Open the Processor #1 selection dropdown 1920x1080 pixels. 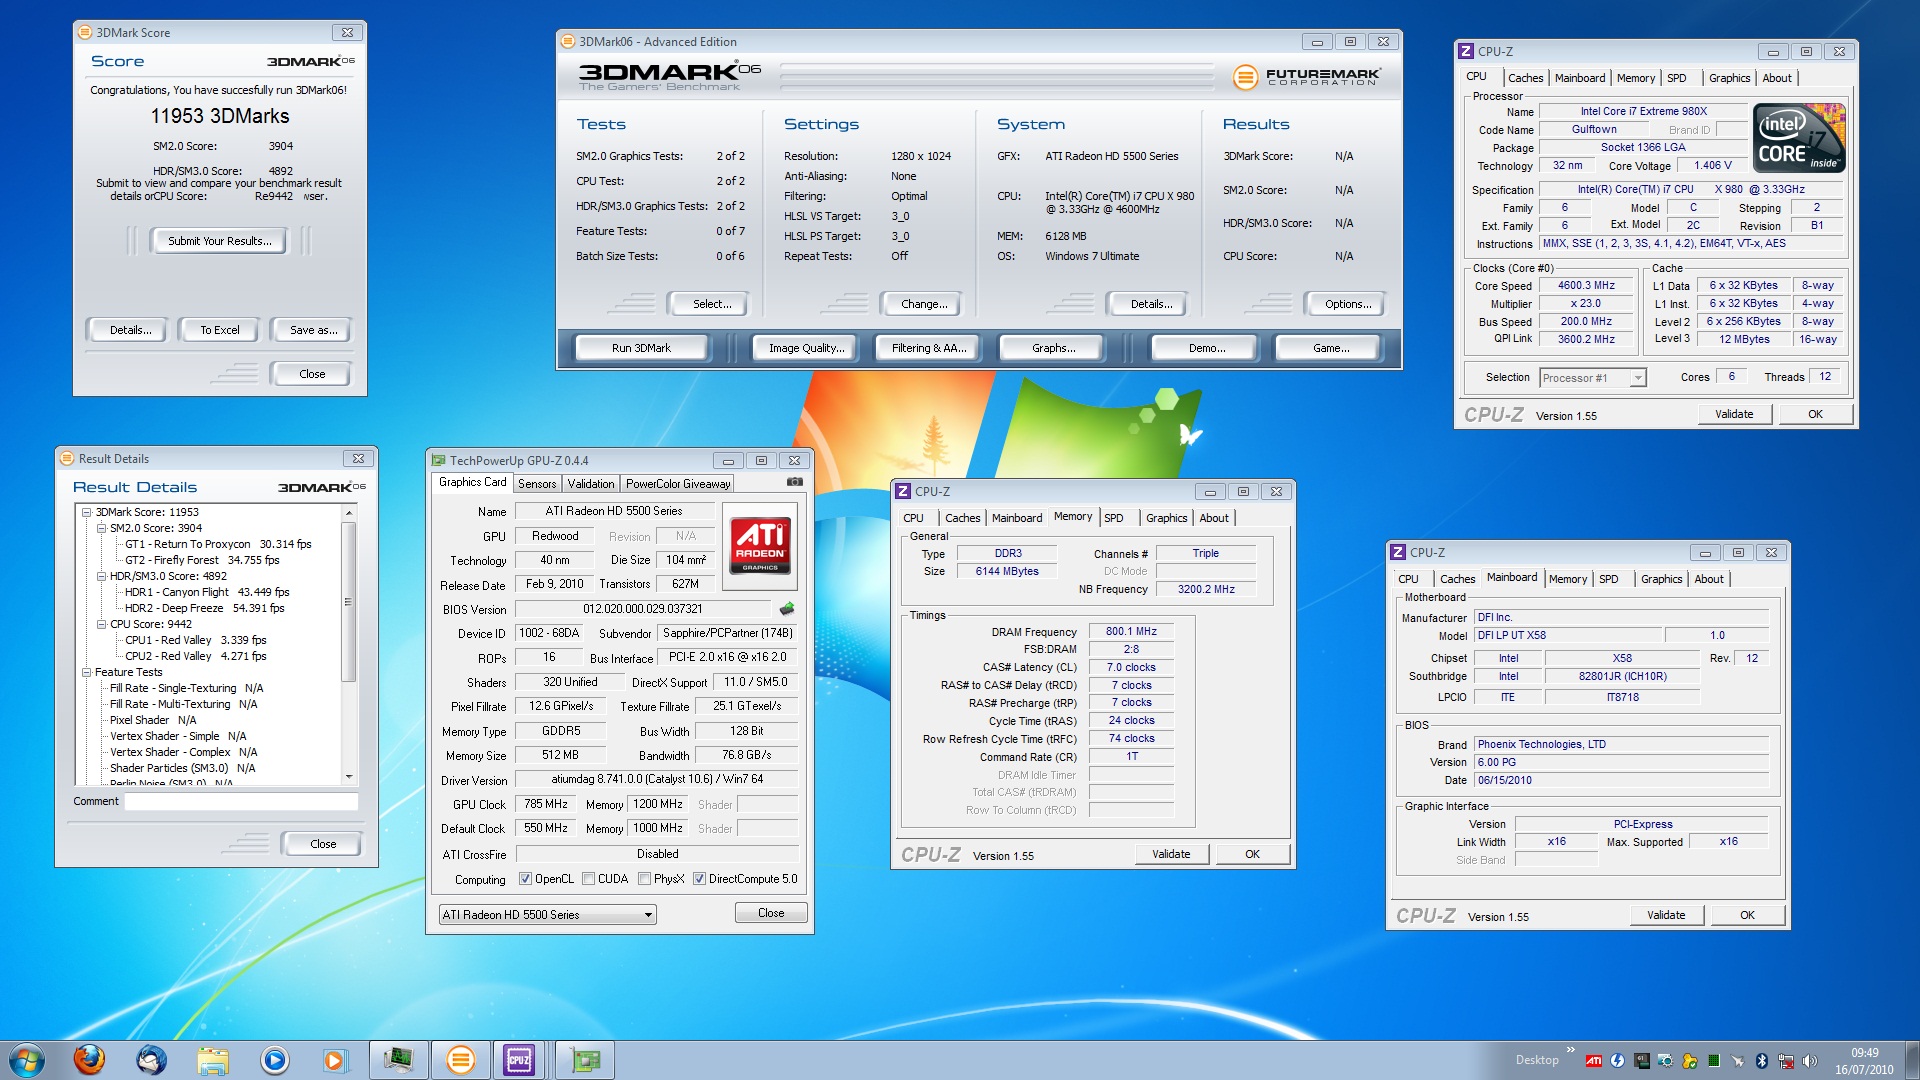(x=1638, y=377)
